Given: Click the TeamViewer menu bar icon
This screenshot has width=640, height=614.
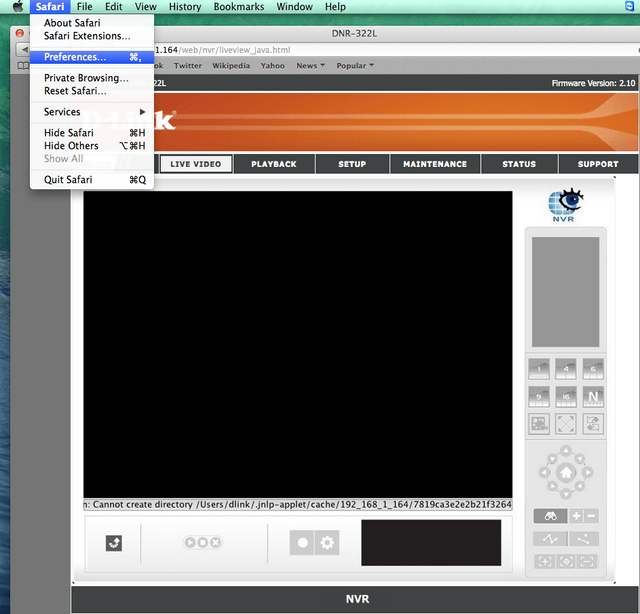Looking at the screenshot, I should 629,6.
